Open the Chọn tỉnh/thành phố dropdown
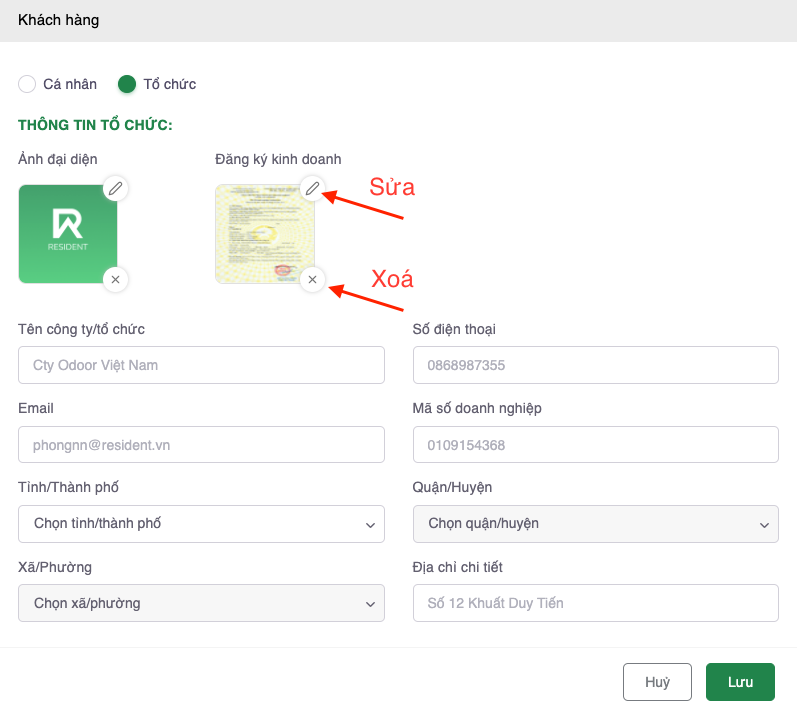The height and width of the screenshot is (713, 797). pyautogui.click(x=201, y=523)
